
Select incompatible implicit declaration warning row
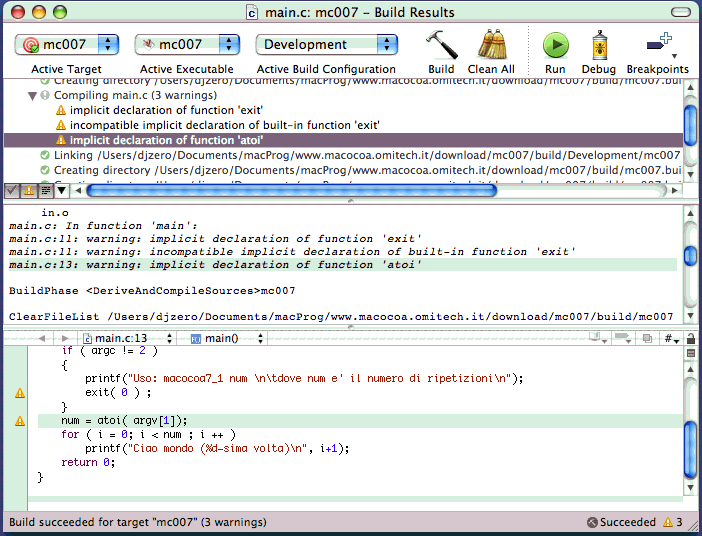(x=224, y=125)
